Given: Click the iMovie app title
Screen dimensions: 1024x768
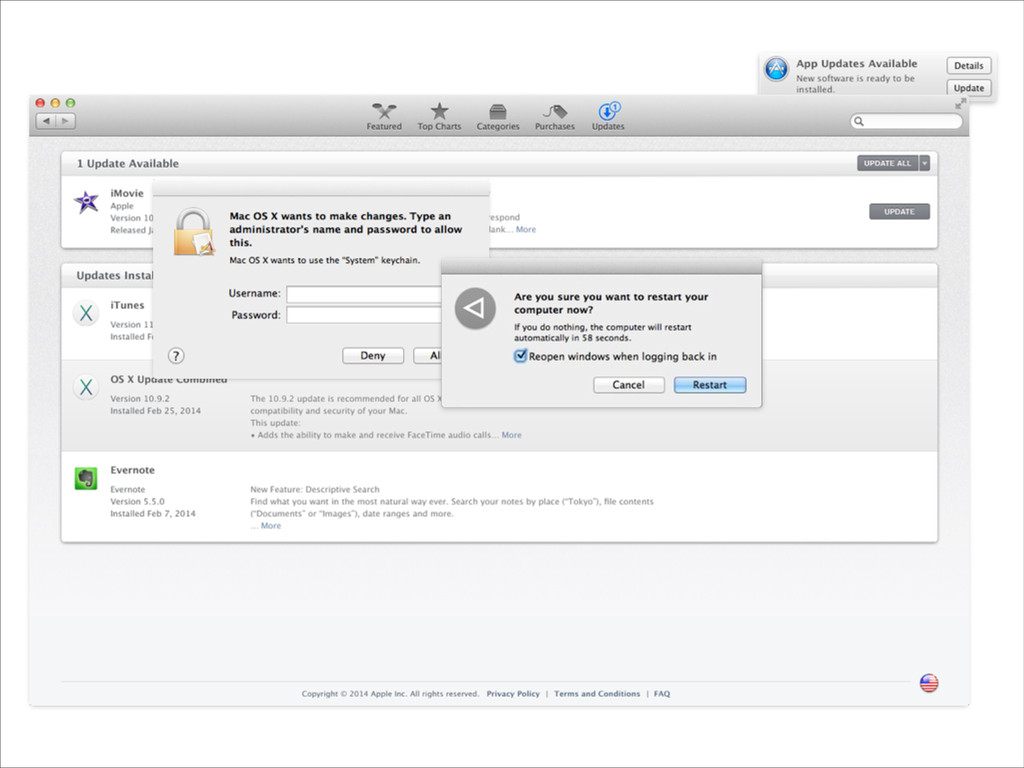Looking at the screenshot, I should coord(127,193).
